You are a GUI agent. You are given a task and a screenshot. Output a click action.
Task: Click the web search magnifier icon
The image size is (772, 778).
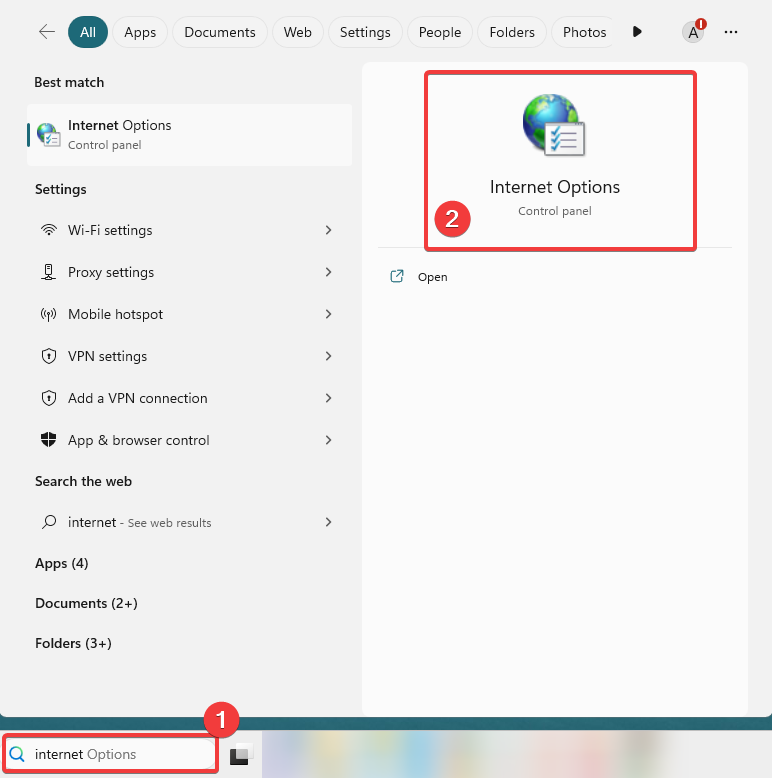pyautogui.click(x=49, y=522)
